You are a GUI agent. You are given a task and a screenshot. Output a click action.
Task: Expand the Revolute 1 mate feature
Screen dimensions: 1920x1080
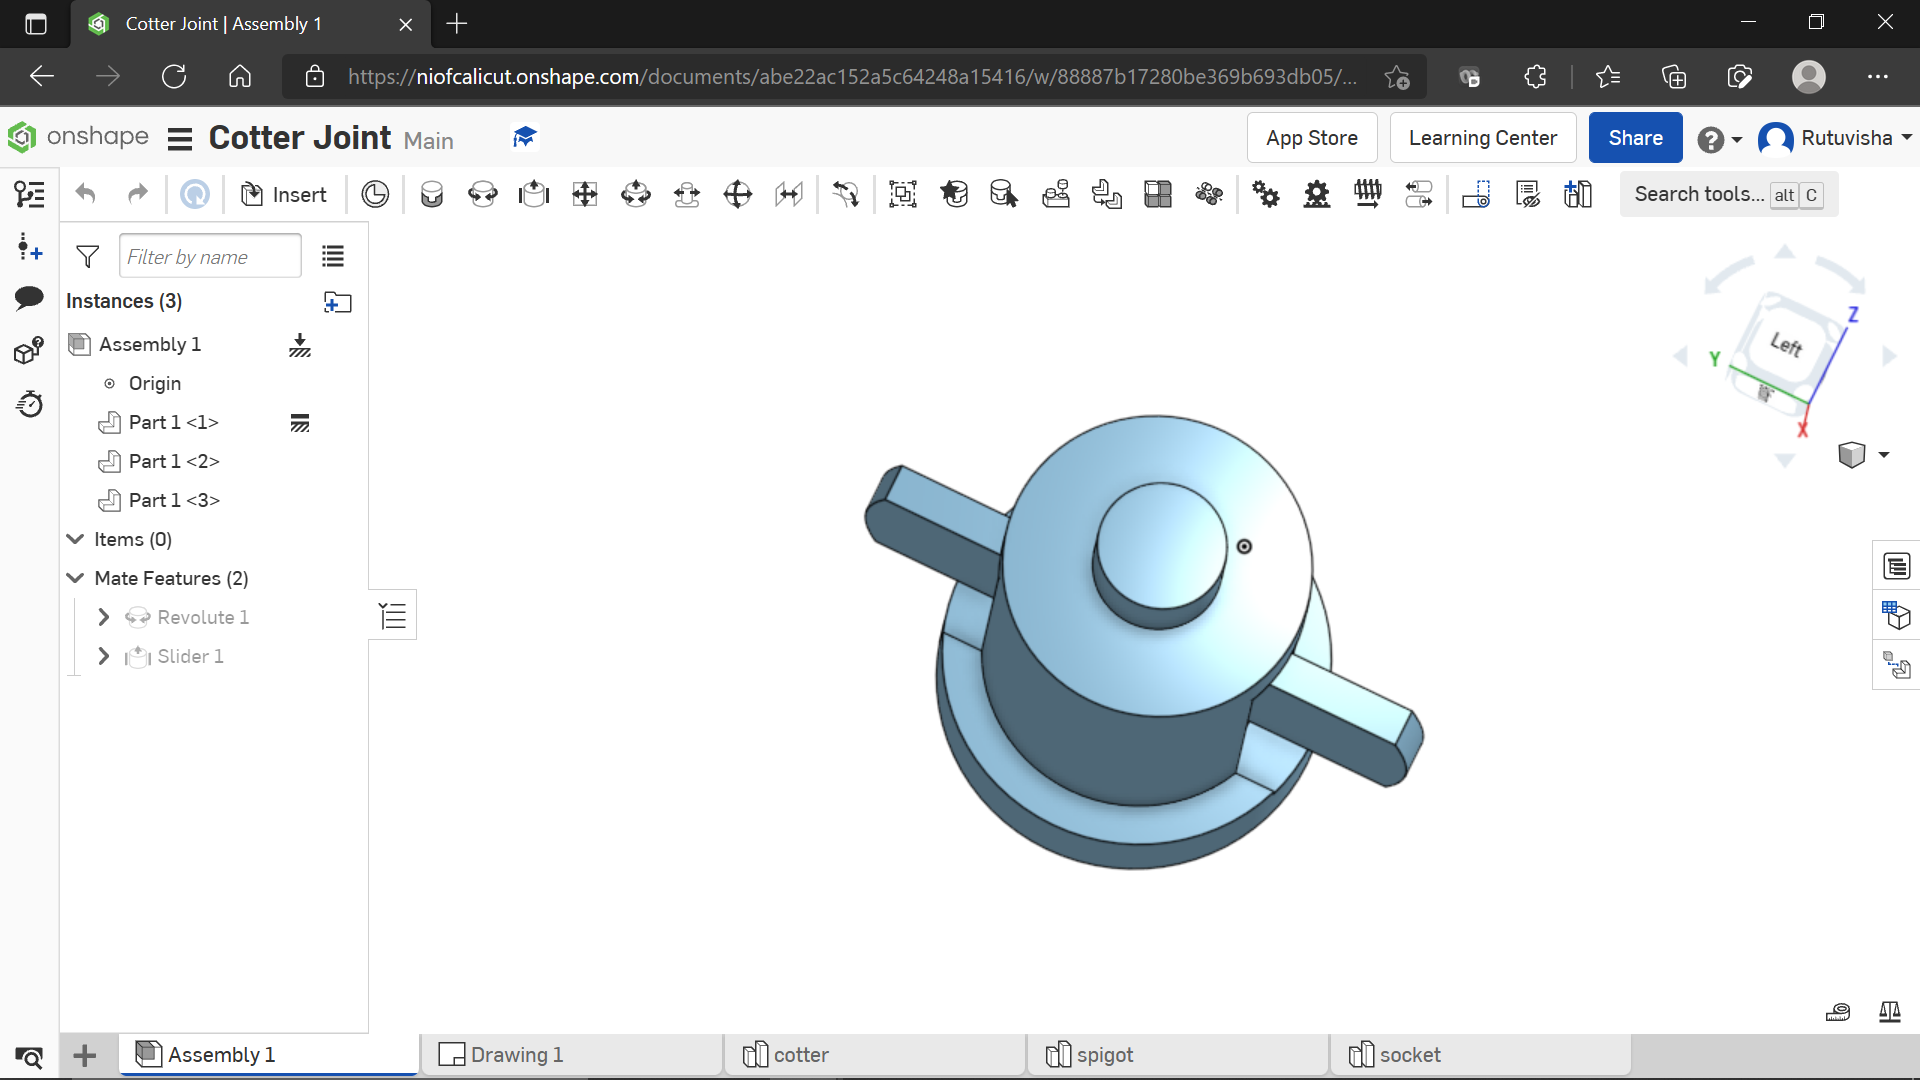104,617
